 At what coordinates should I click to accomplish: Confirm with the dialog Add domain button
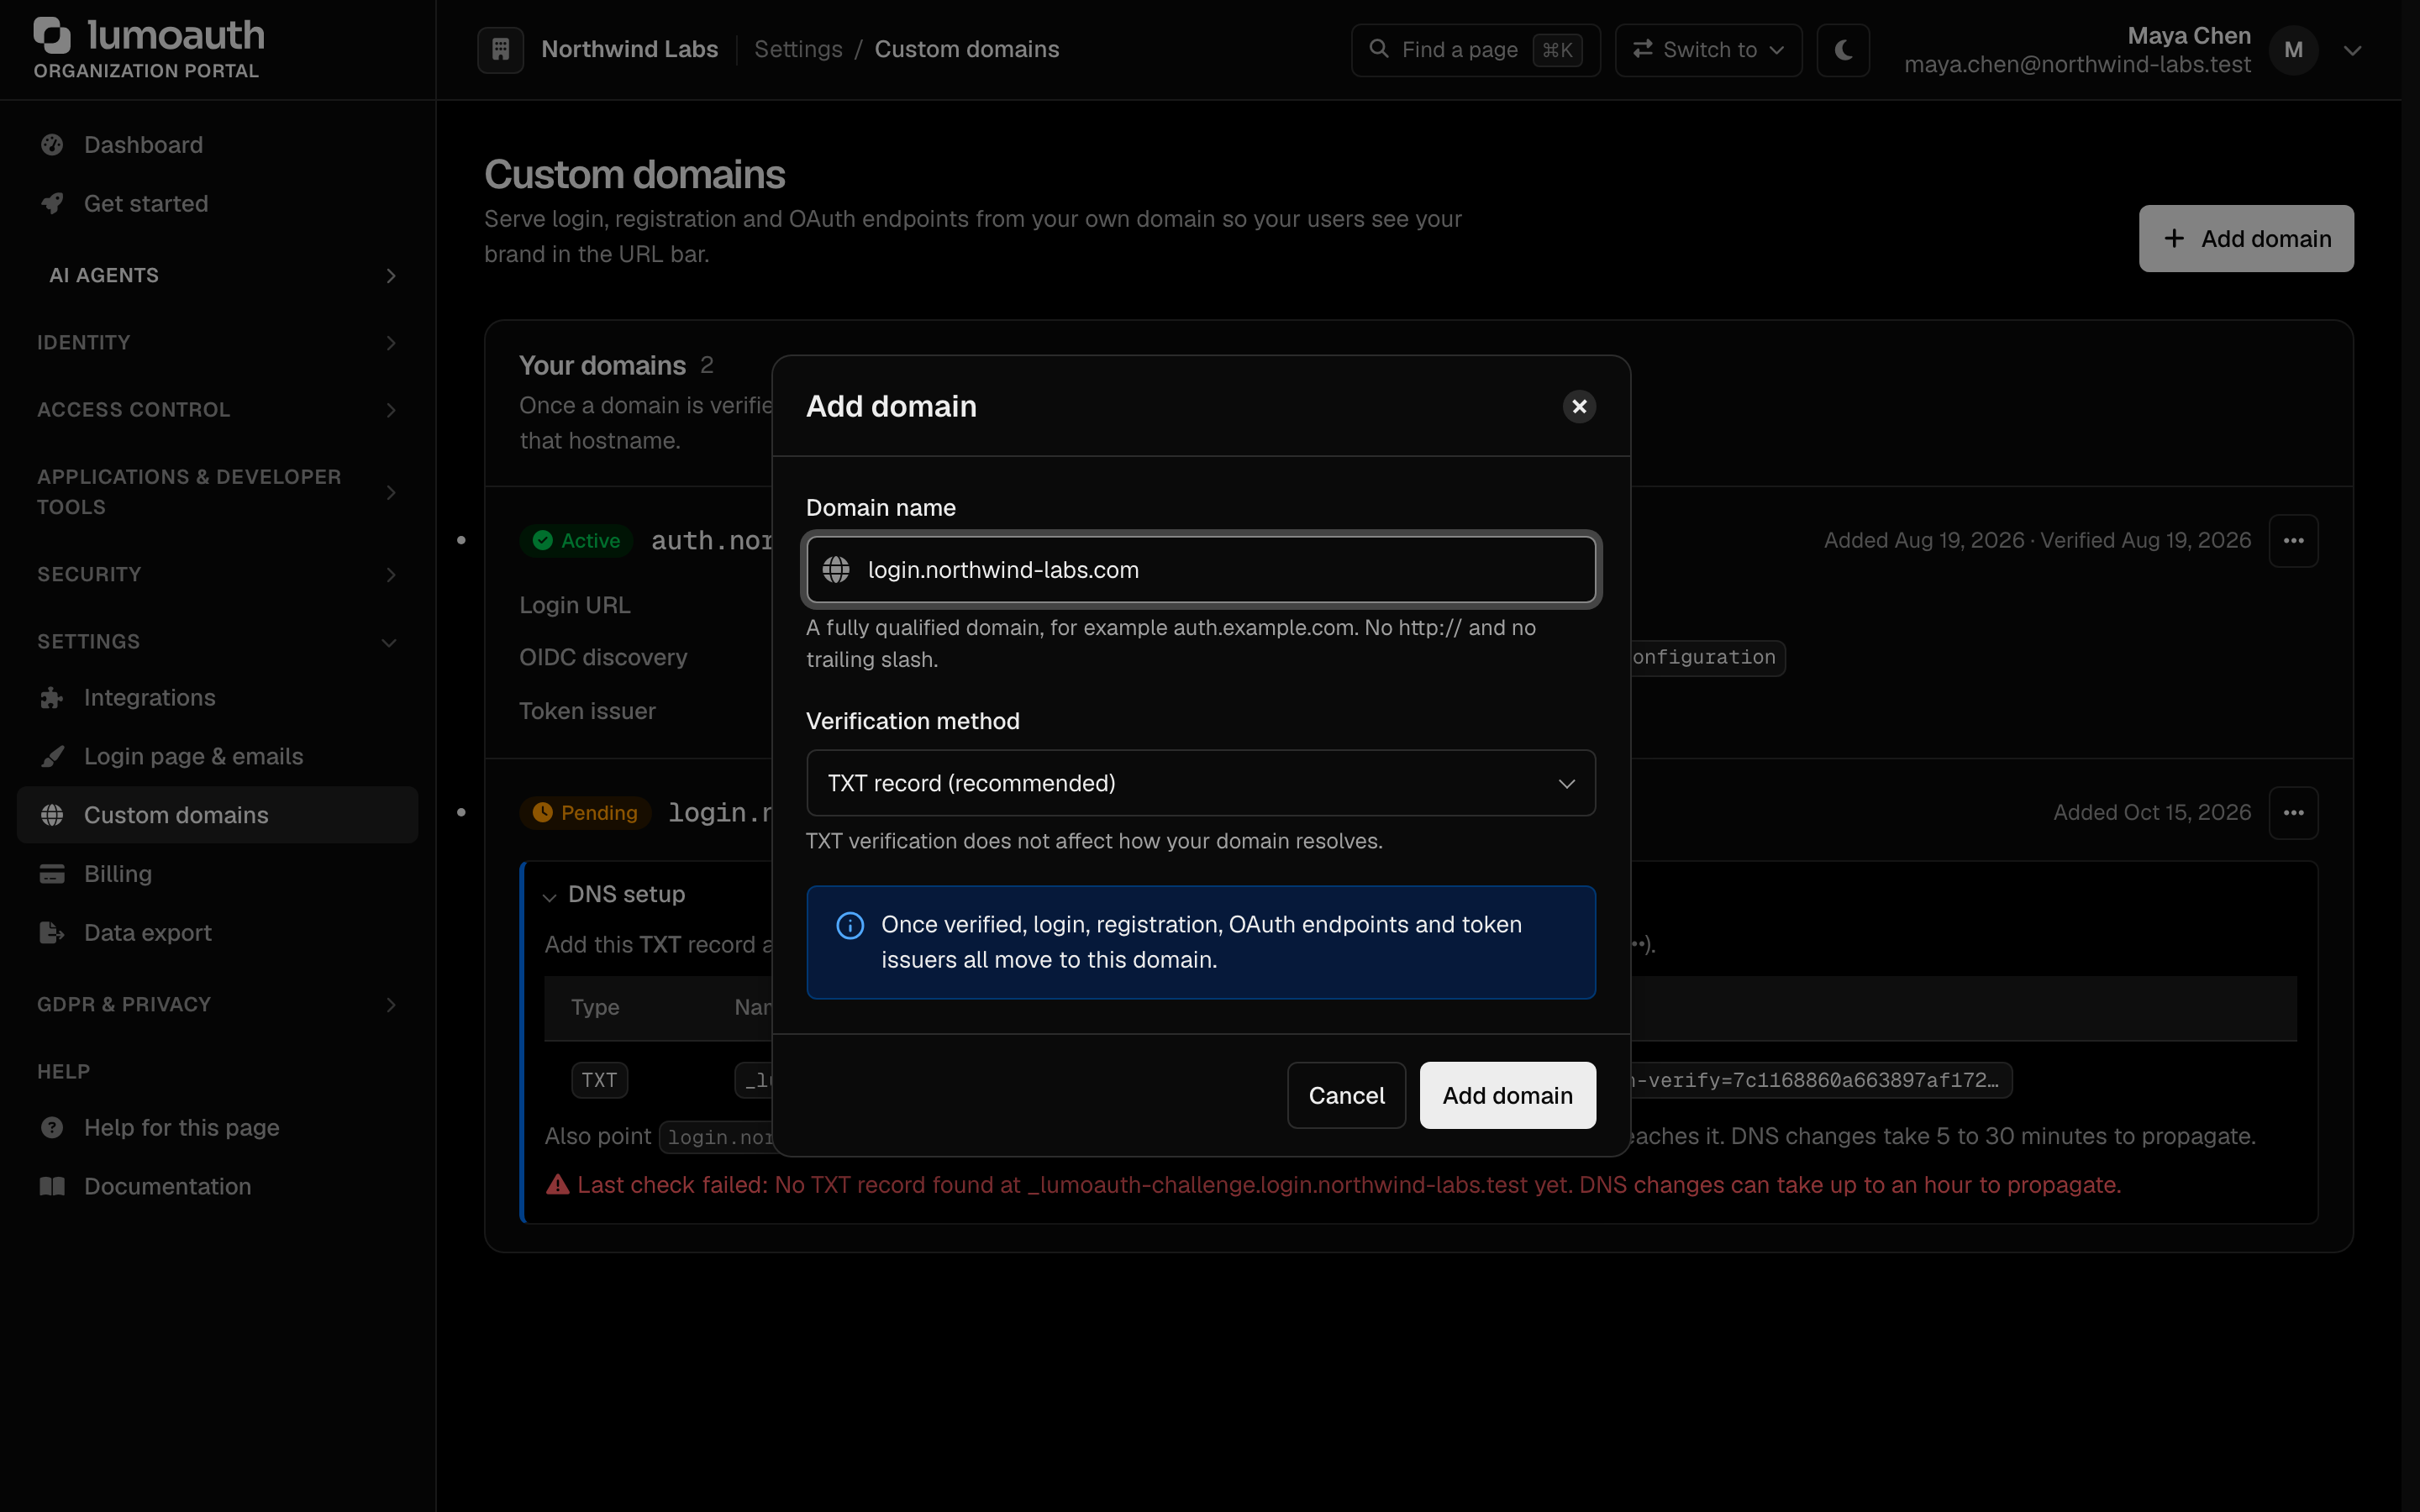click(1507, 1095)
